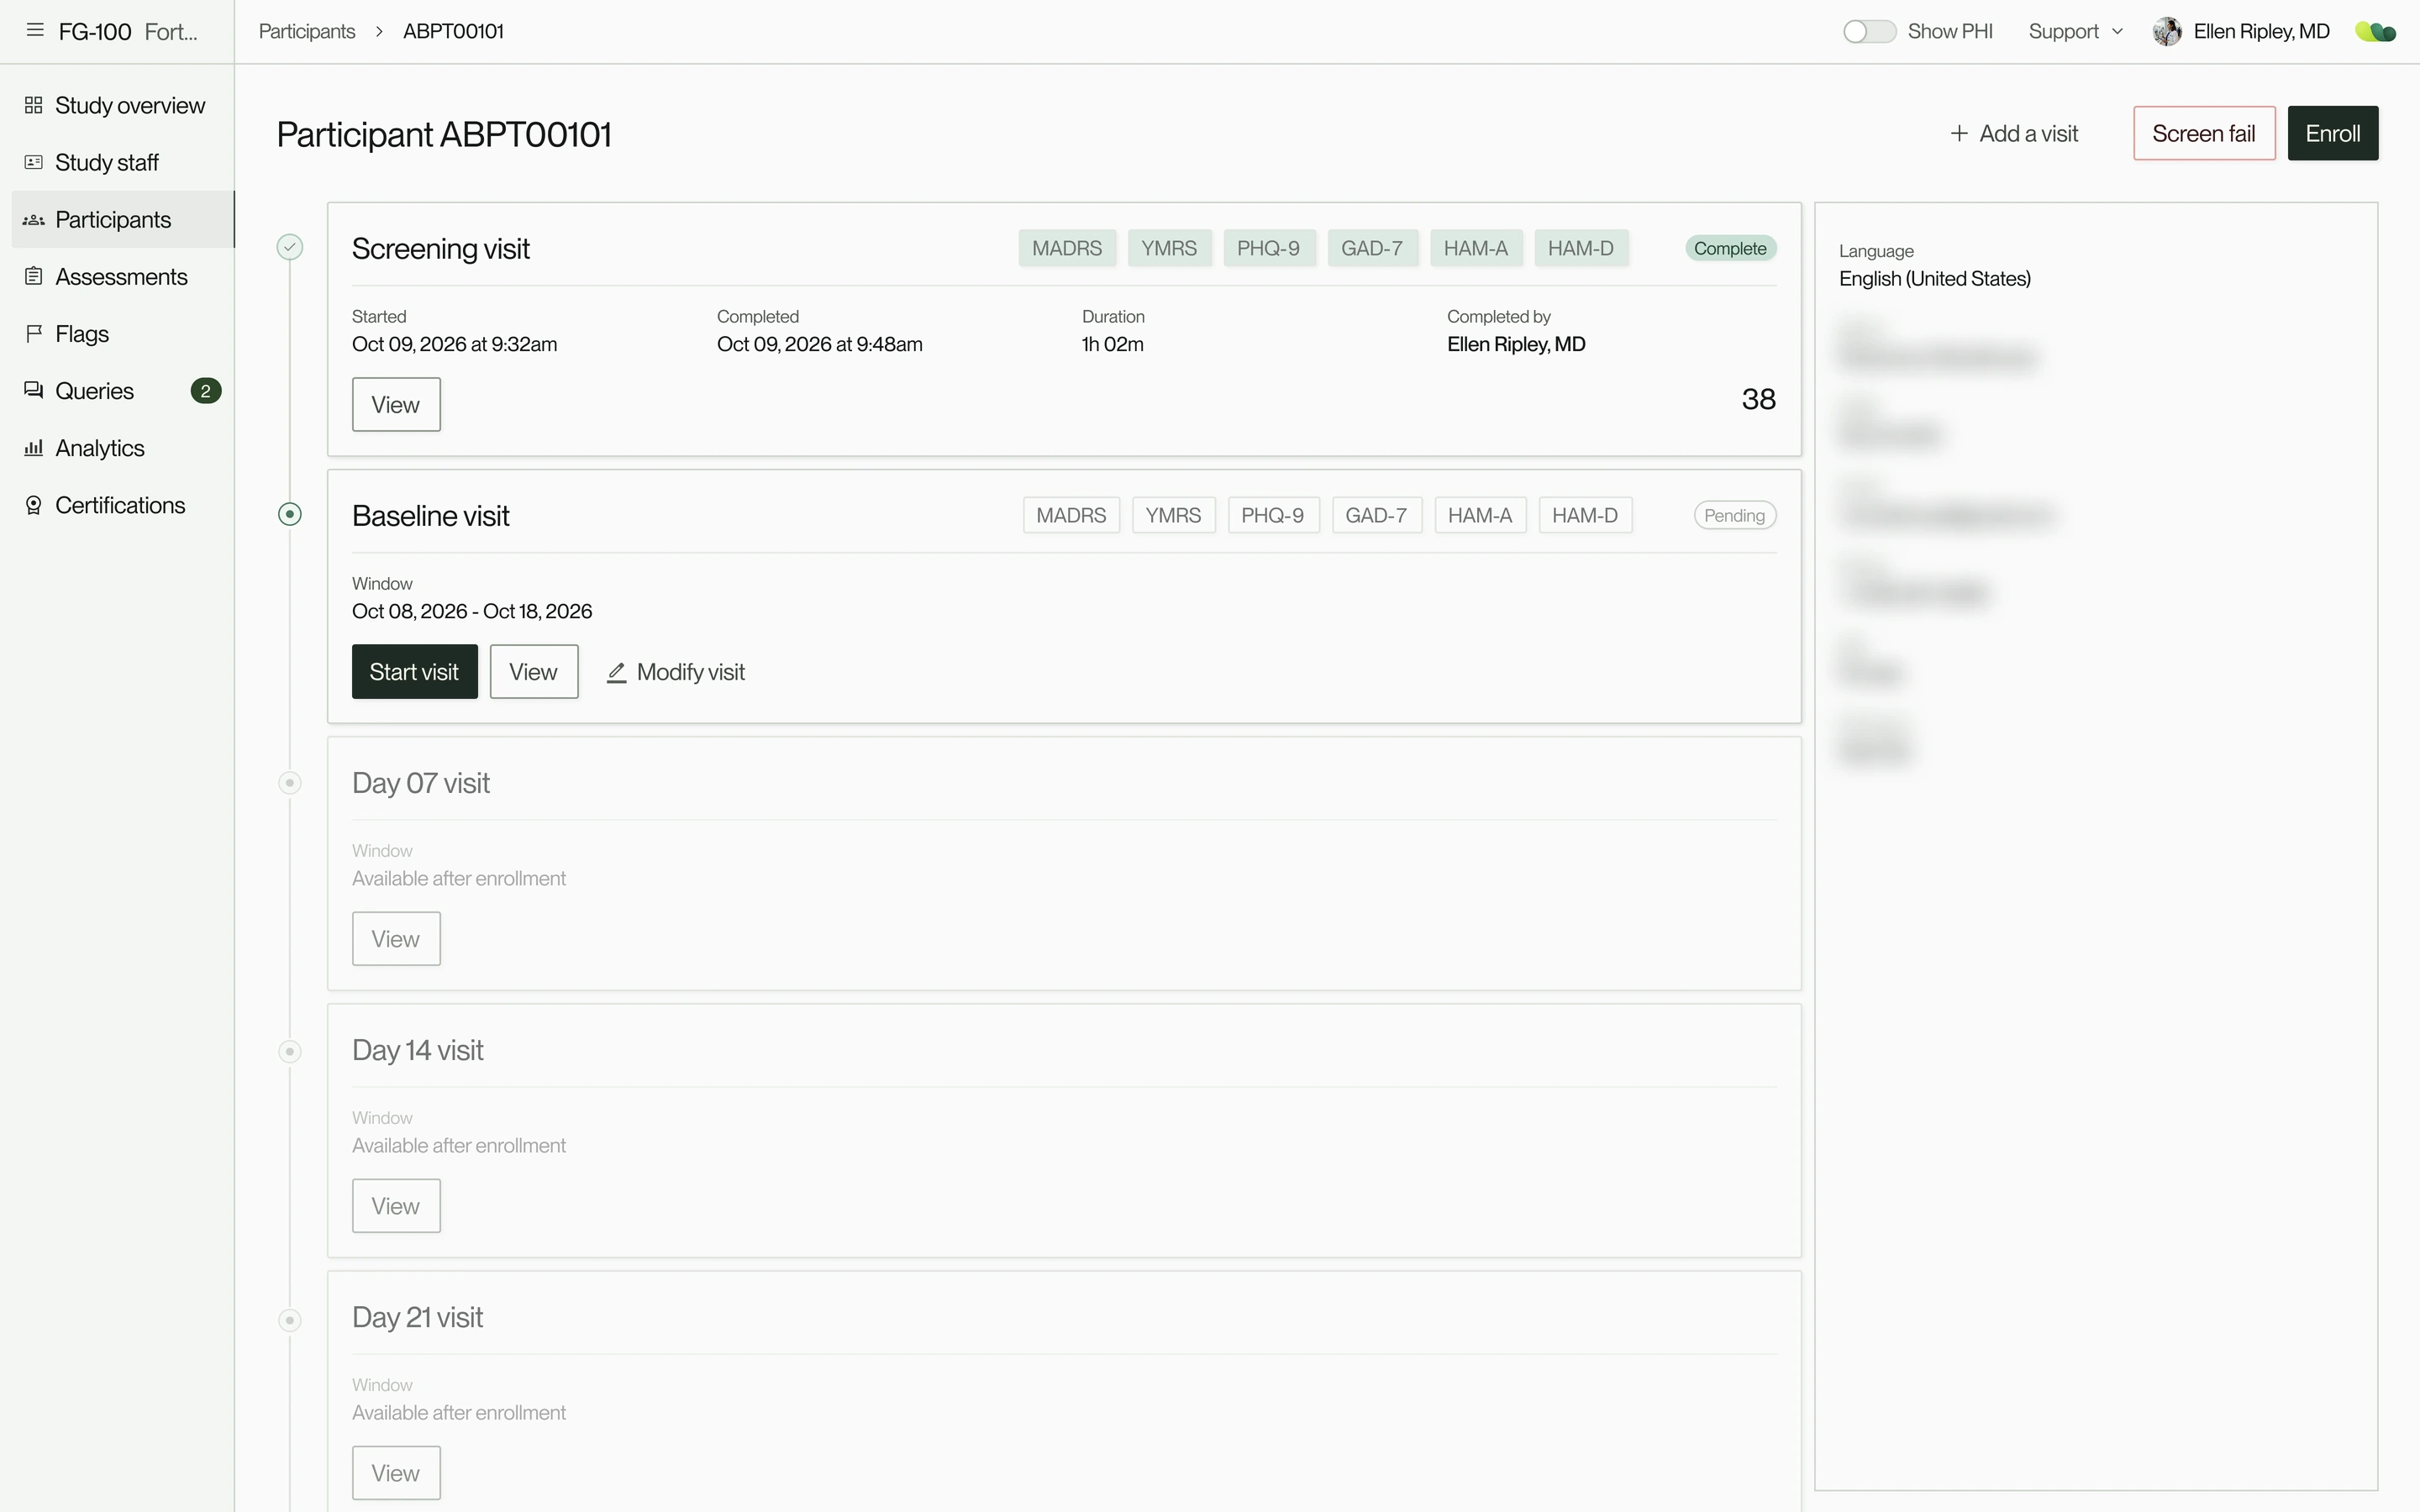2420x1512 pixels.
Task: Click the Day 21 visit timeline marker
Action: [x=290, y=1320]
